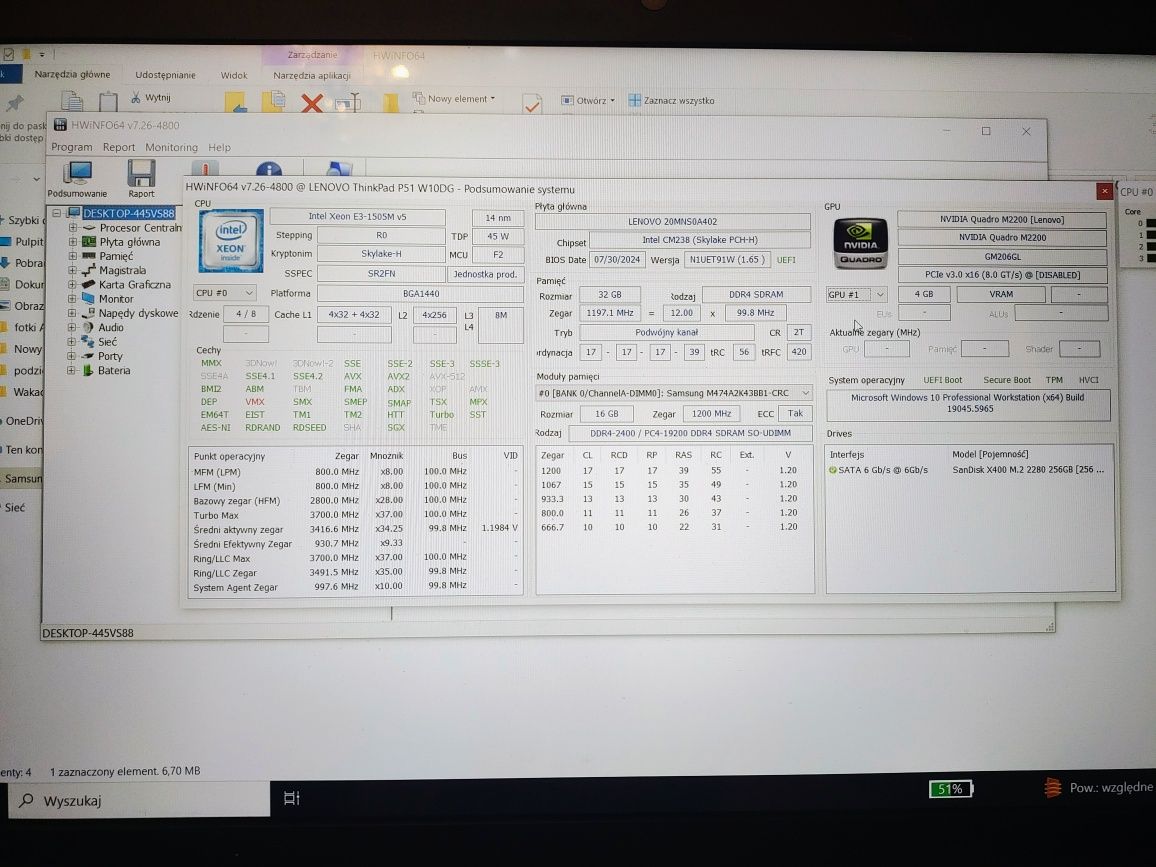The height and width of the screenshot is (867, 1156).
Task: Click the OneDrive item in Explorer sidebar
Action: [23, 421]
